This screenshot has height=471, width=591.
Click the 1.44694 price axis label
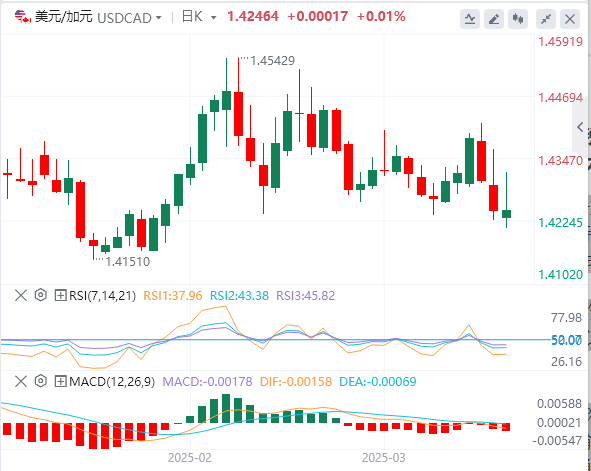560,98
